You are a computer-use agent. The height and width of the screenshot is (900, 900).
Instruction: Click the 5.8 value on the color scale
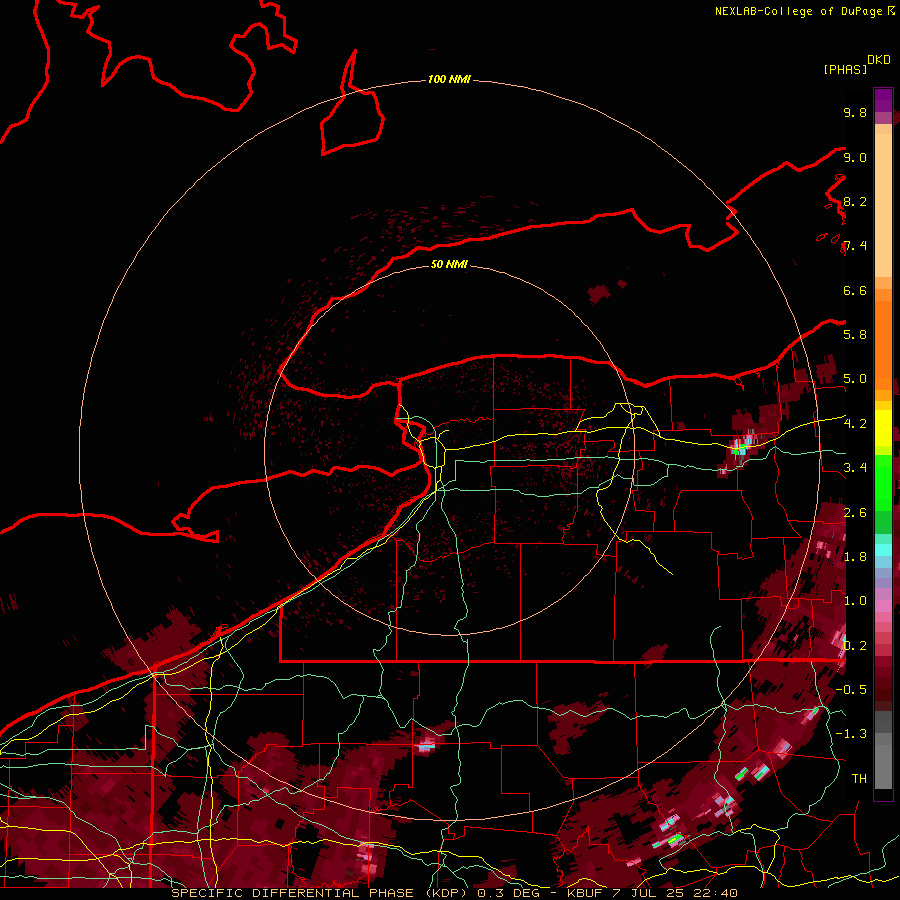pyautogui.click(x=855, y=334)
